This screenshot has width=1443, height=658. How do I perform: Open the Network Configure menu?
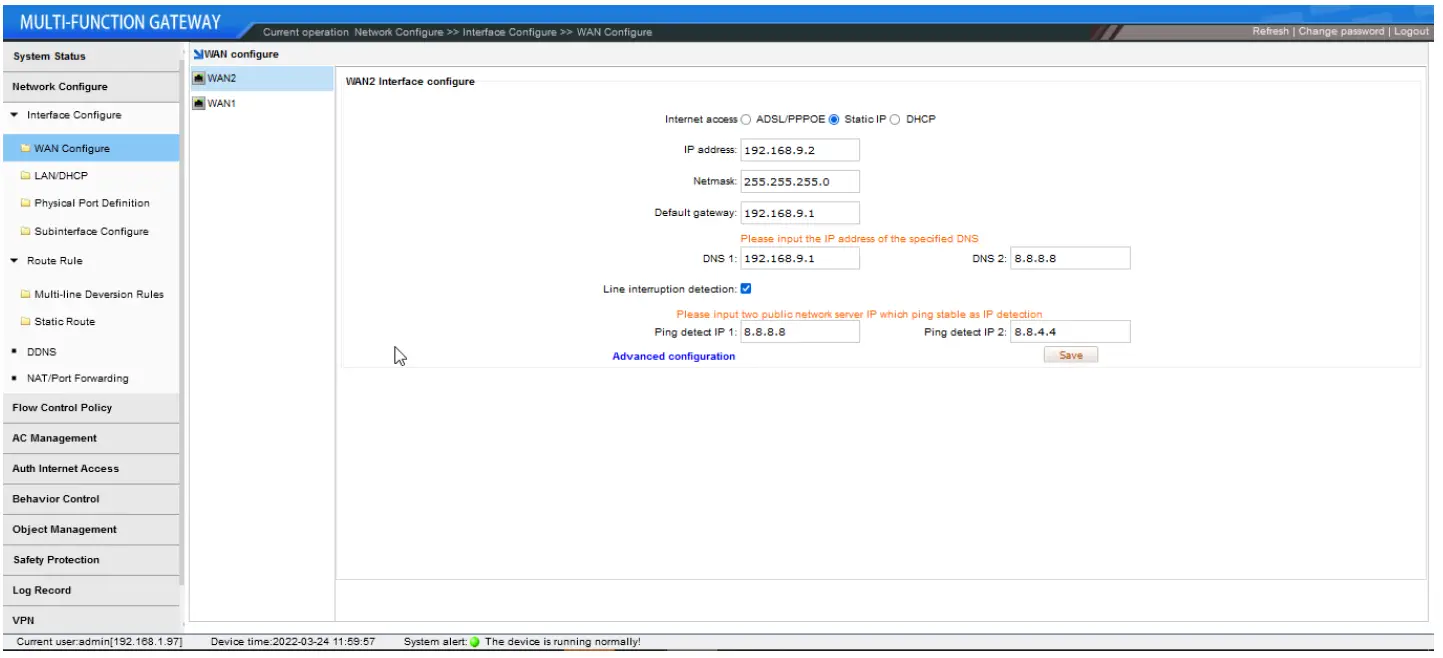[90, 86]
